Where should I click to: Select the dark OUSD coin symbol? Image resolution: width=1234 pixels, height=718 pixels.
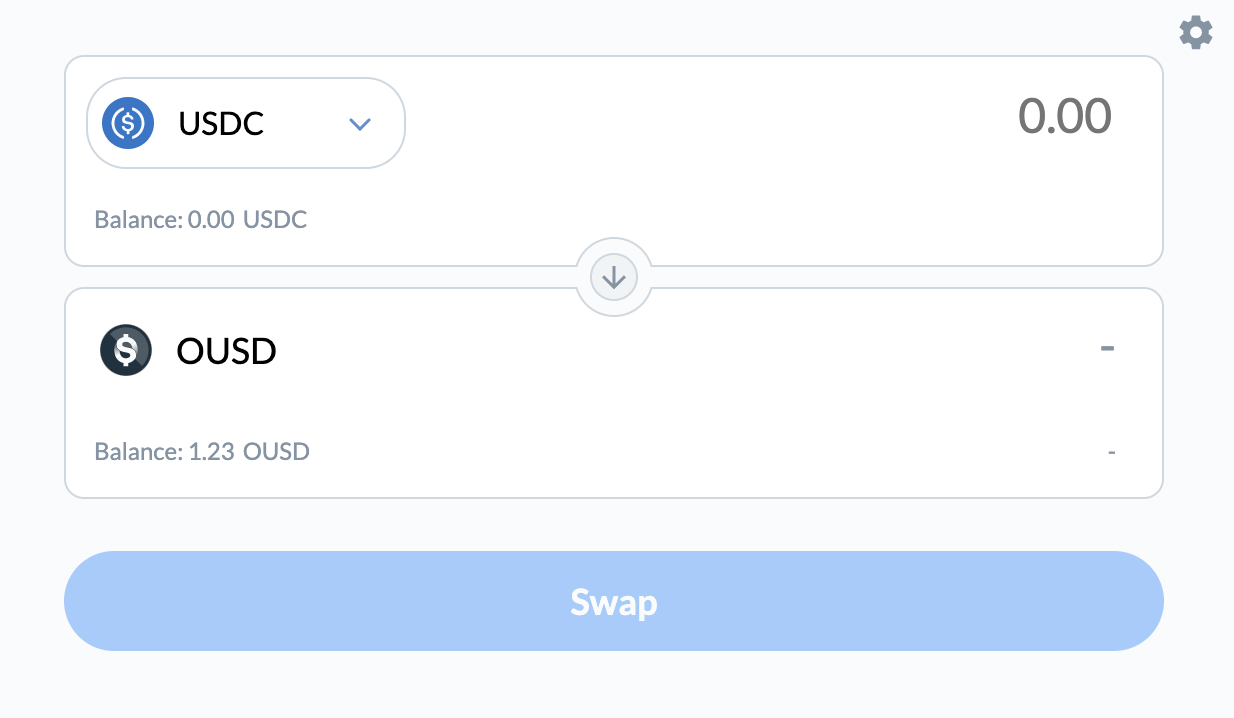point(125,350)
